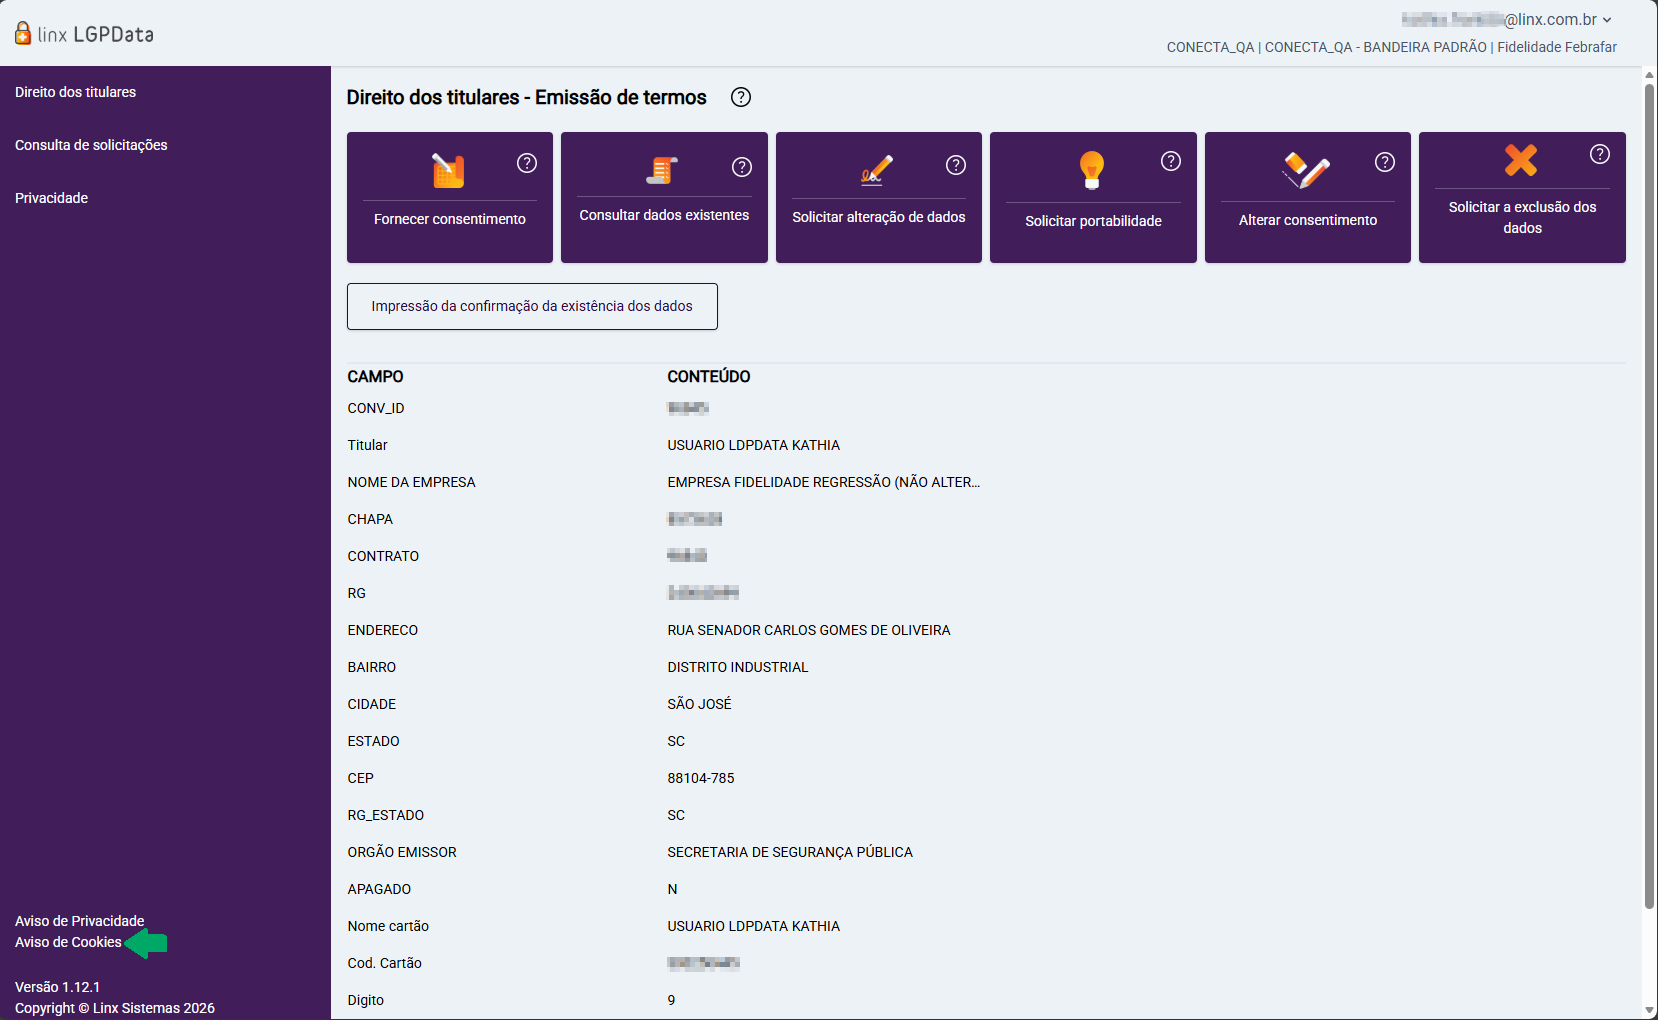Click the scrollbar down arrow
Viewport: 1658px width, 1020px height.
[1650, 1010]
